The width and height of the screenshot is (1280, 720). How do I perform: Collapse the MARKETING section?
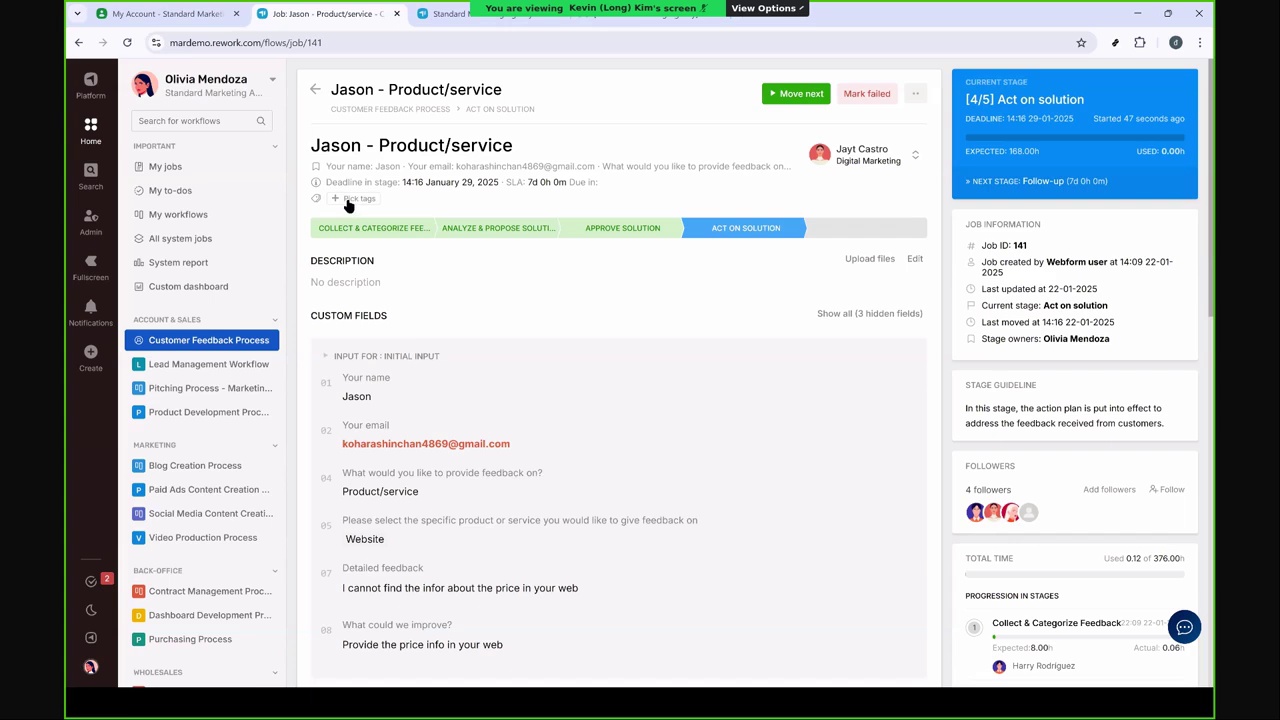click(x=275, y=445)
